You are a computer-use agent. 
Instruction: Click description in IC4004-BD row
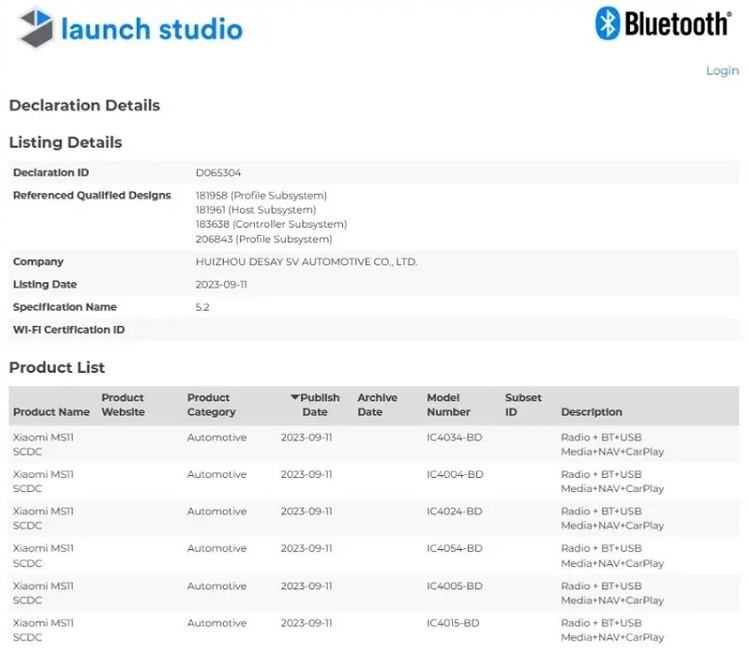click(612, 481)
